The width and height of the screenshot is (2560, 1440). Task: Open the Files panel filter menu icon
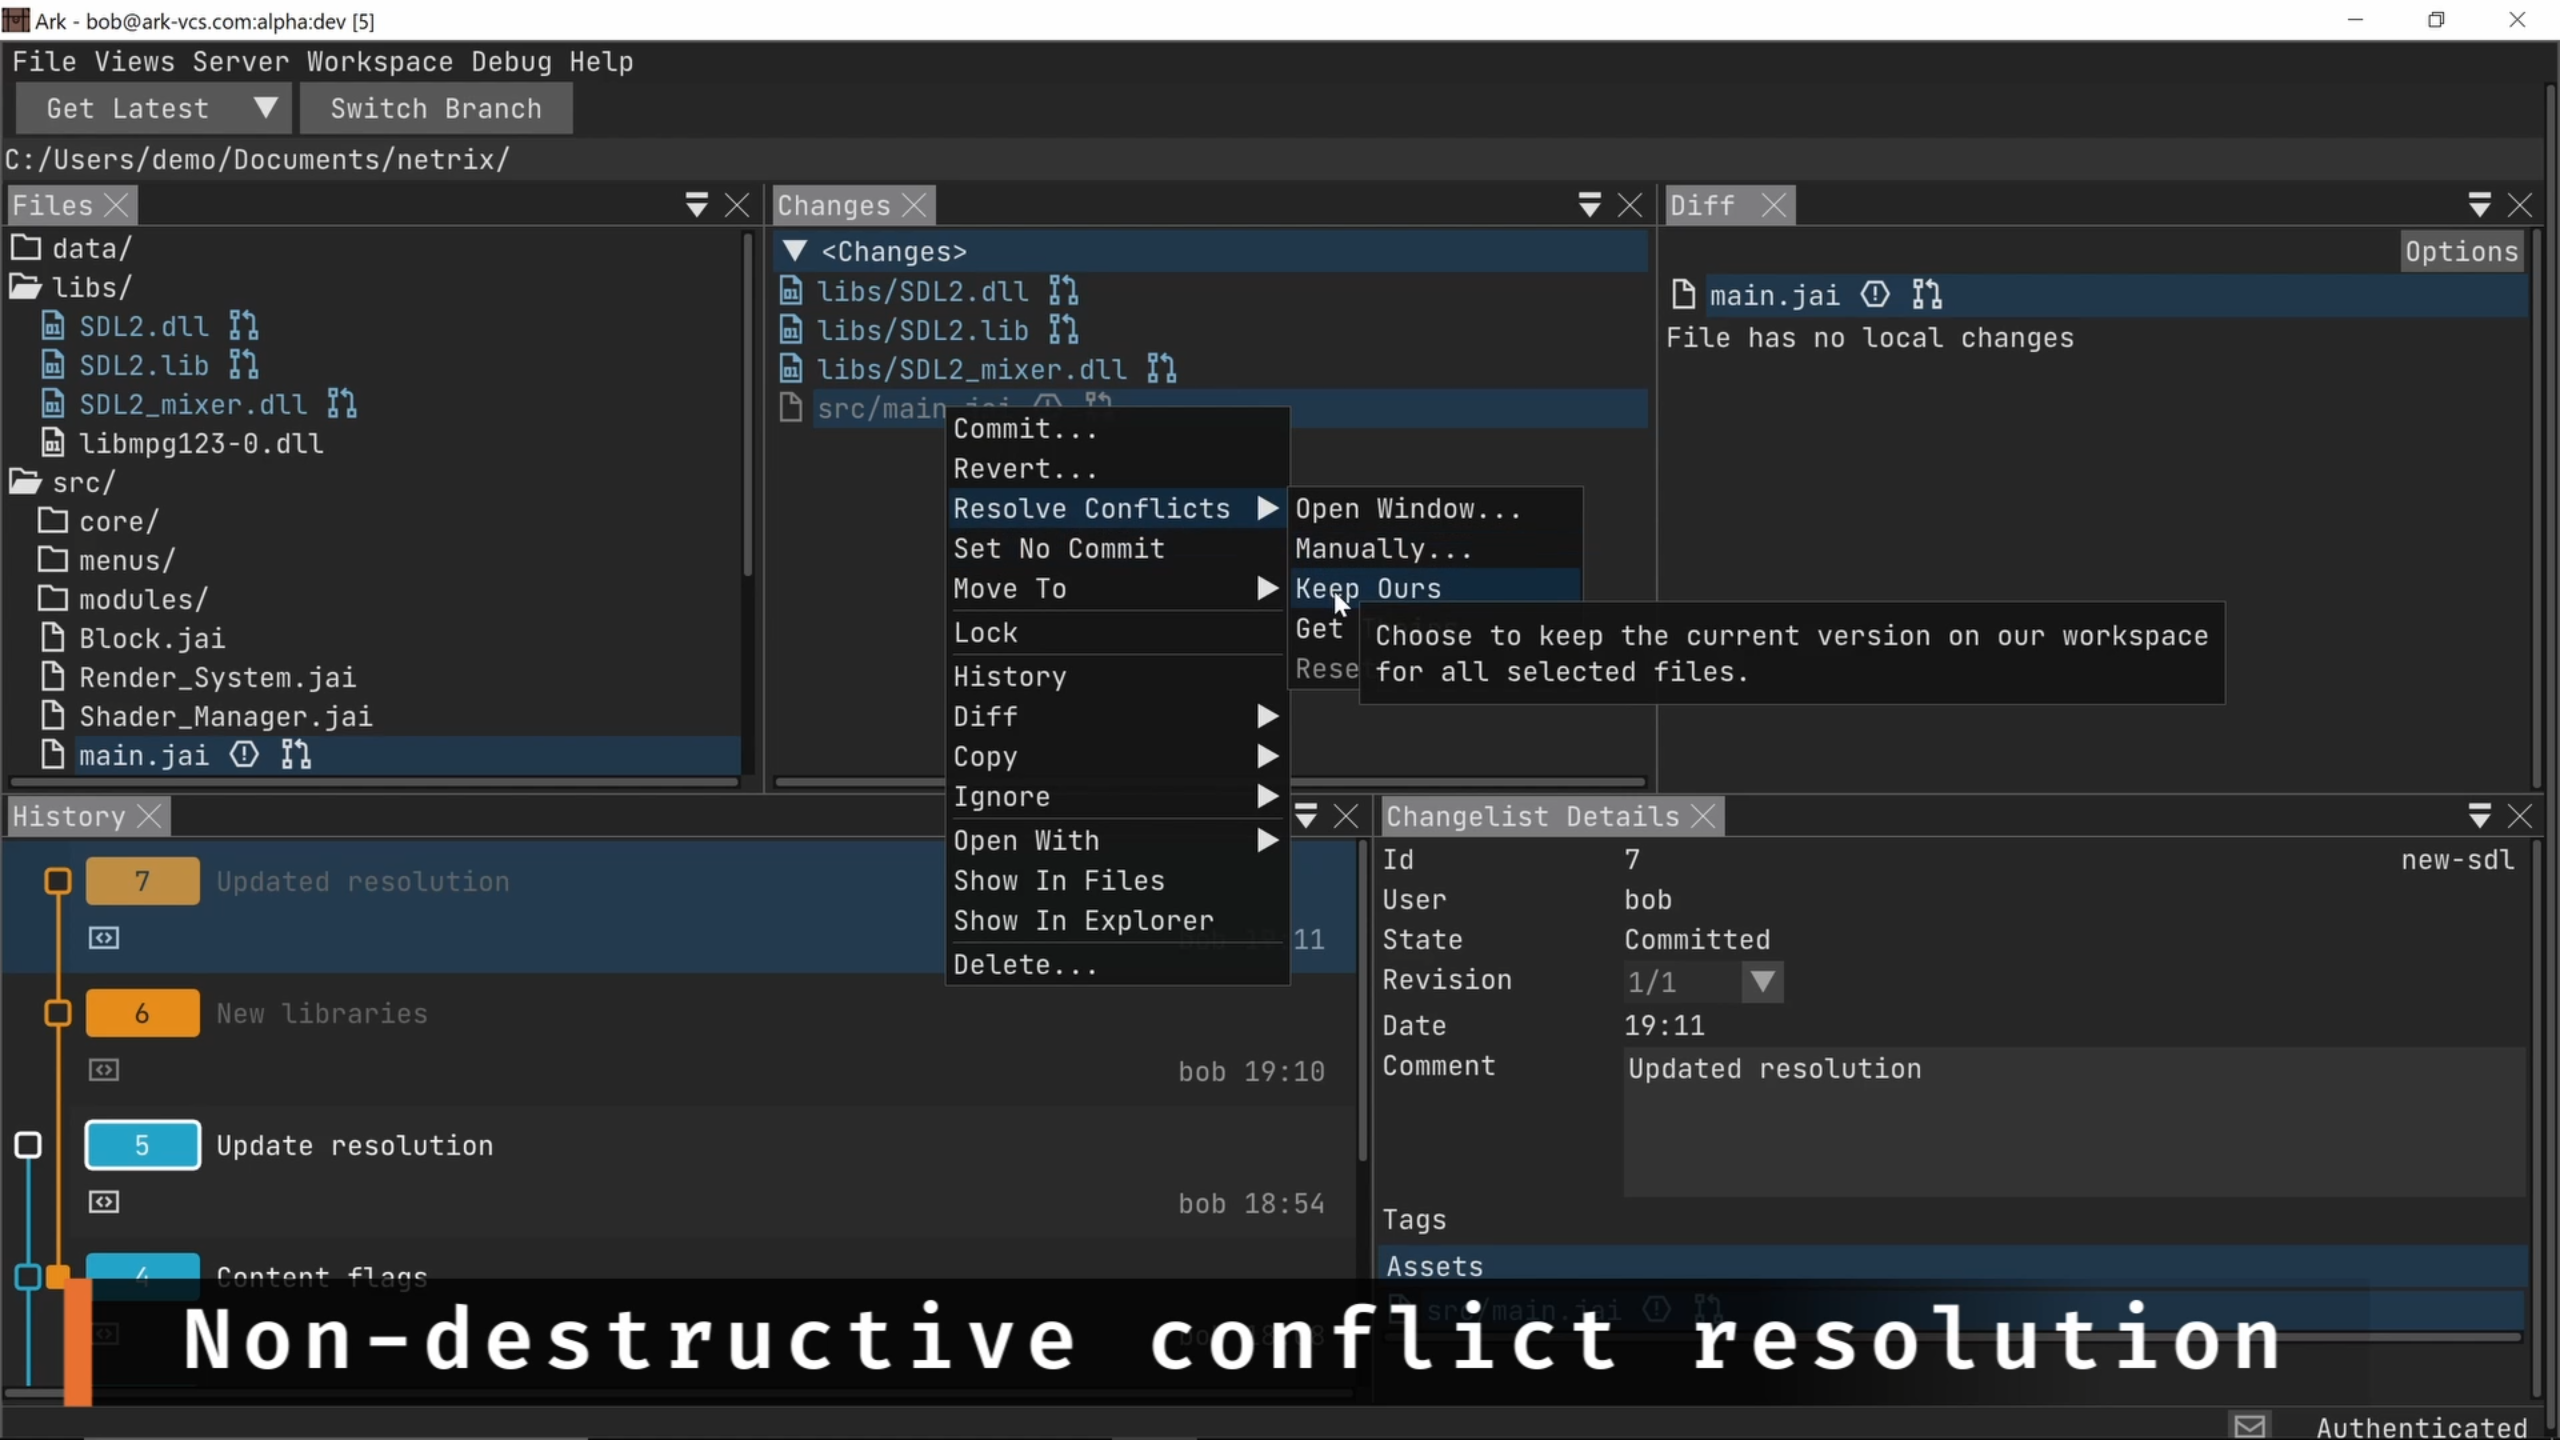click(x=697, y=205)
